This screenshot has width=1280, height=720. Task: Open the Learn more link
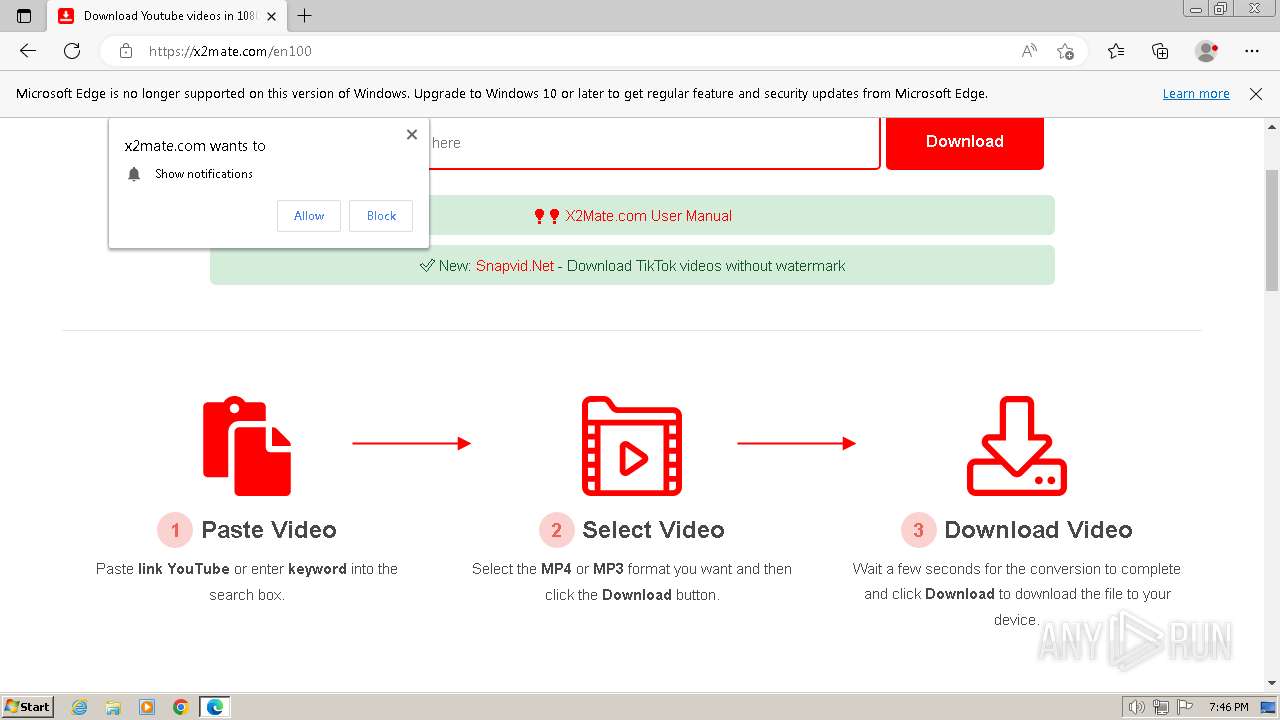point(1196,94)
